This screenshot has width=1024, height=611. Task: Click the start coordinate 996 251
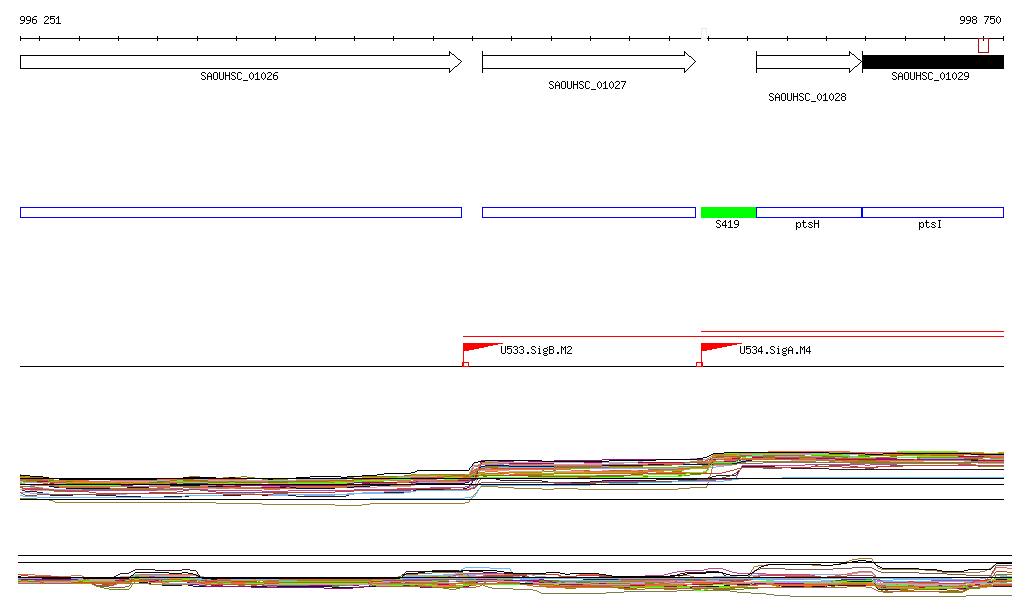(40, 20)
